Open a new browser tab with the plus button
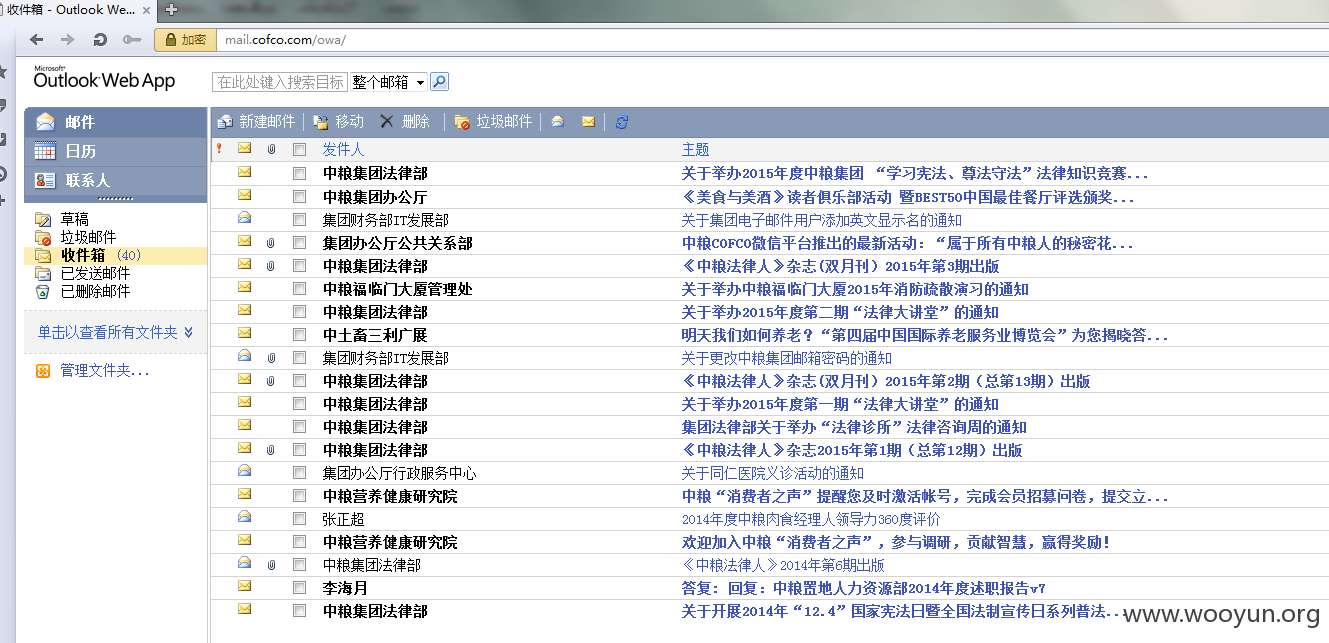The image size is (1329, 643). click(171, 10)
